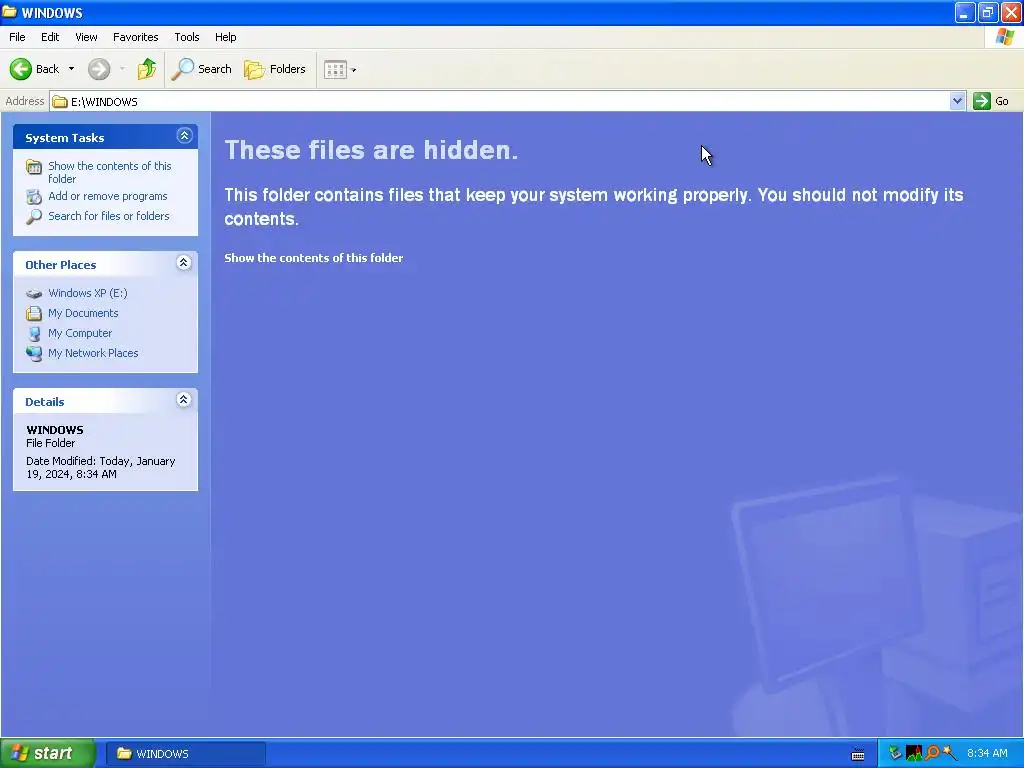The image size is (1024, 768).
Task: Open My Network Places
Action: coord(93,353)
